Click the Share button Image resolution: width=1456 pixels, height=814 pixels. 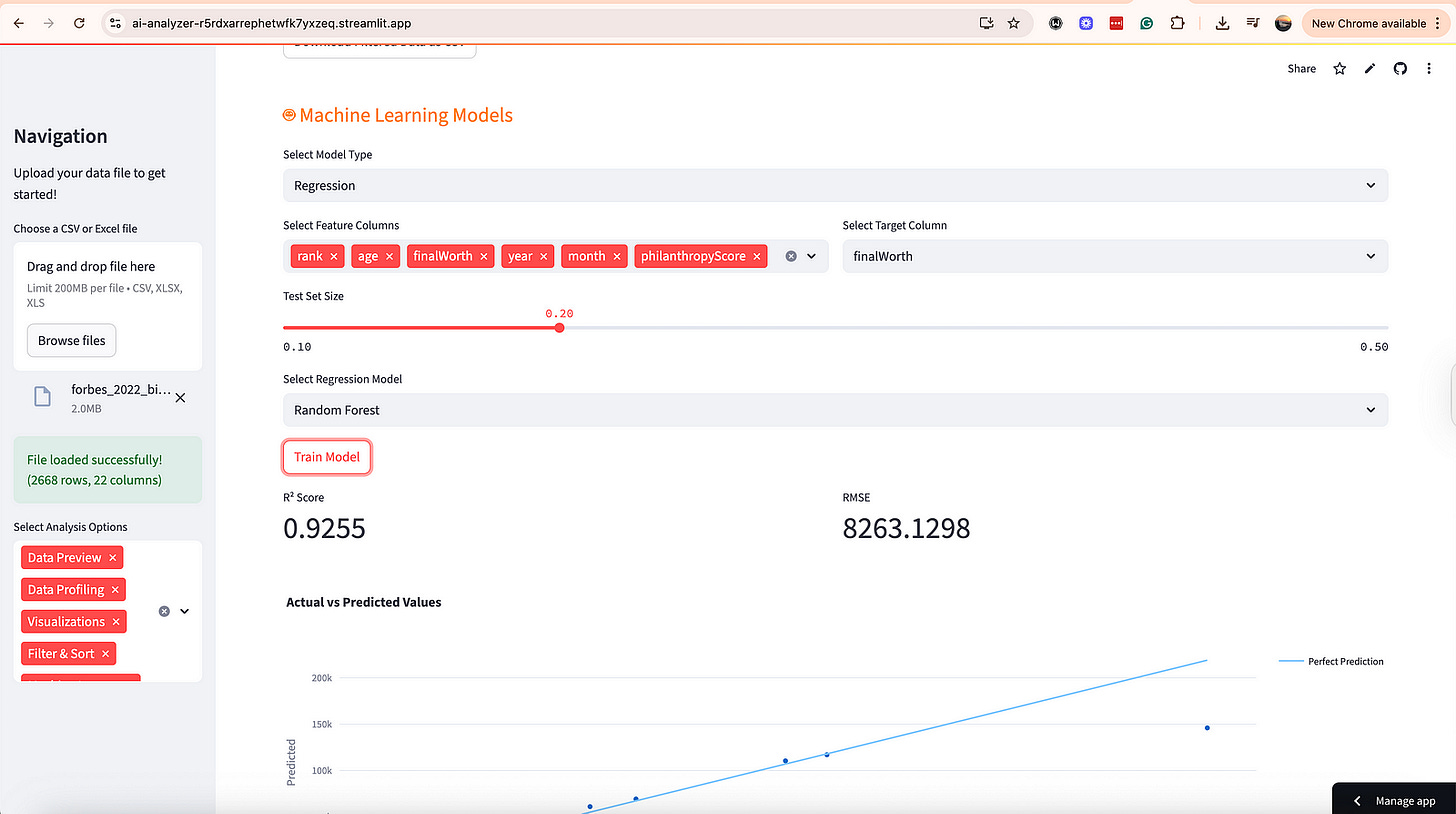pos(1301,69)
